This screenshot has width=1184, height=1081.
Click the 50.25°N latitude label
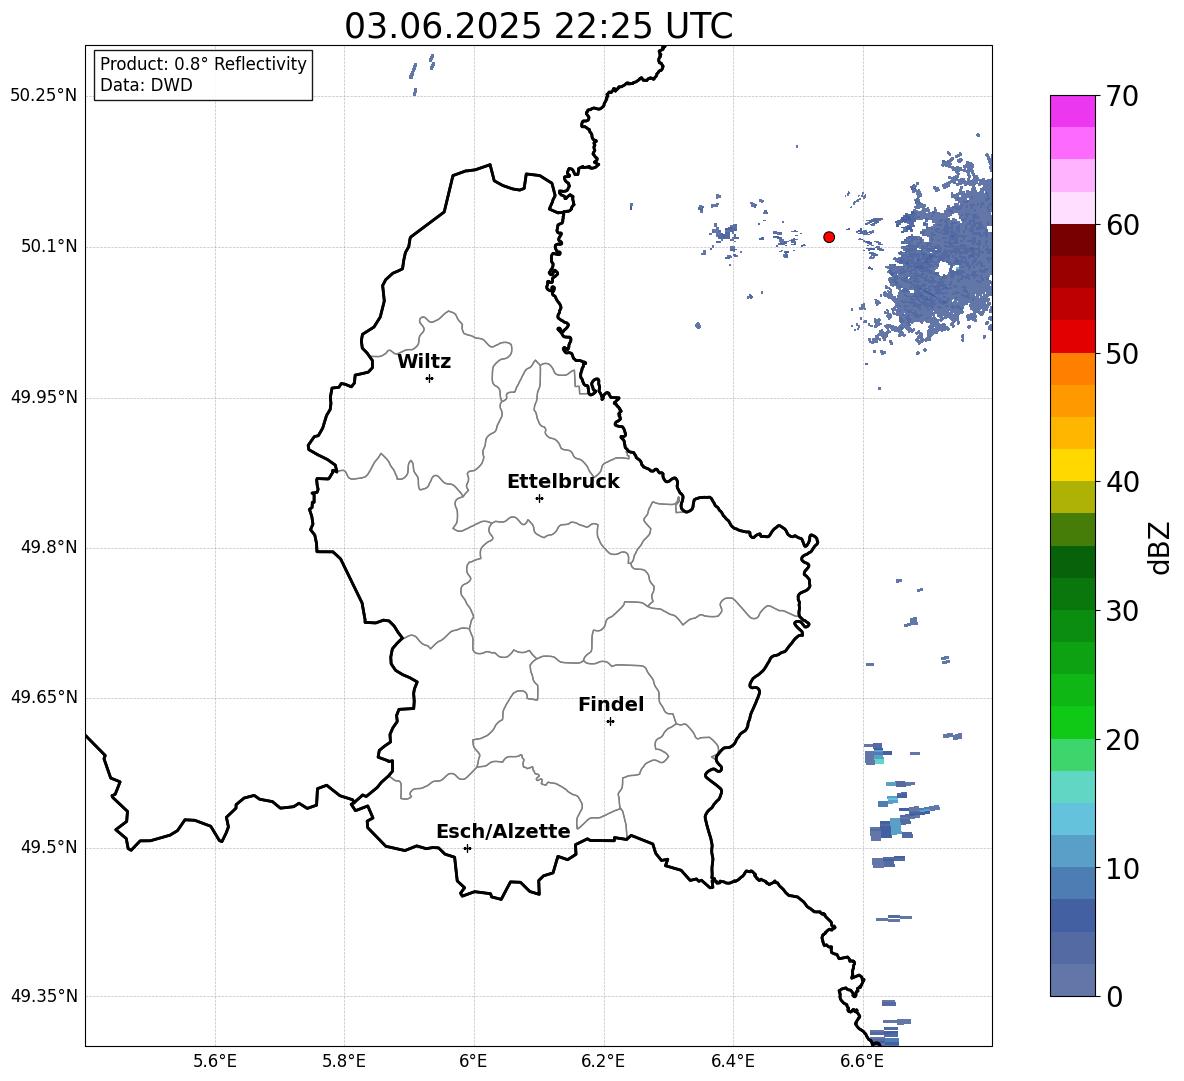pyautogui.click(x=44, y=96)
